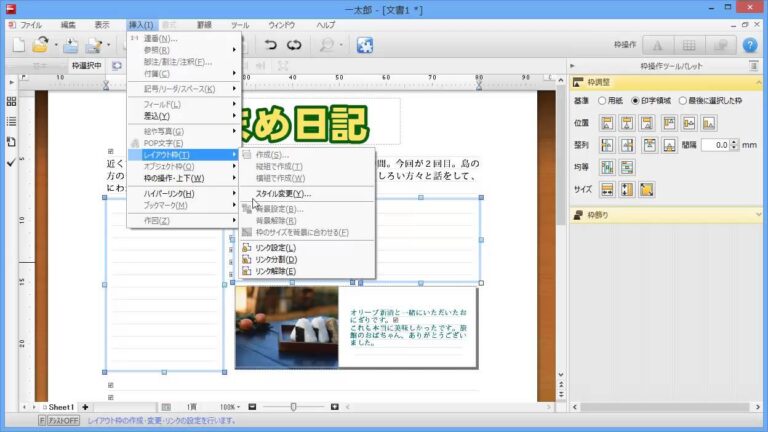Select the 印字領域 radio button
This screenshot has width=768, height=432.
pos(635,100)
